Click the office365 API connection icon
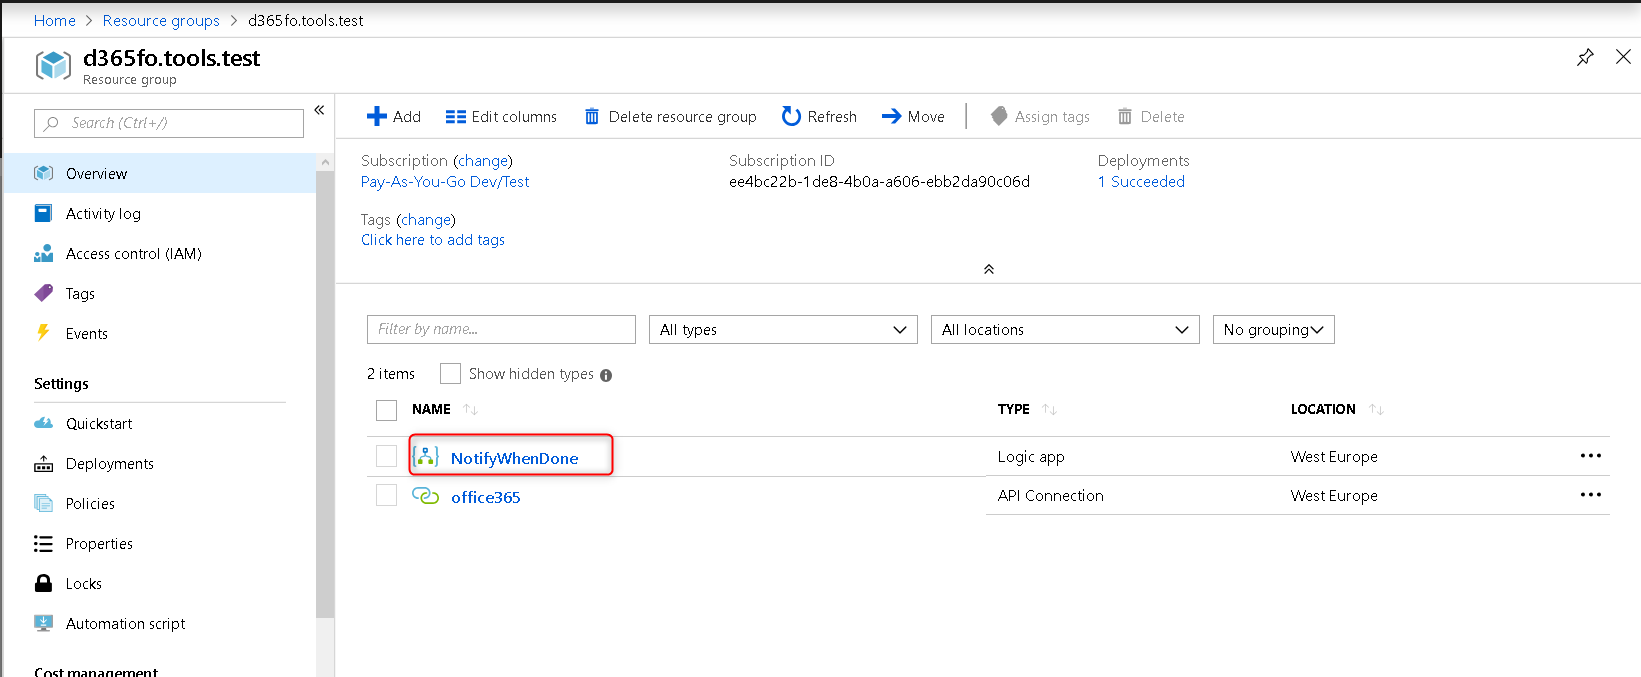 [x=426, y=496]
